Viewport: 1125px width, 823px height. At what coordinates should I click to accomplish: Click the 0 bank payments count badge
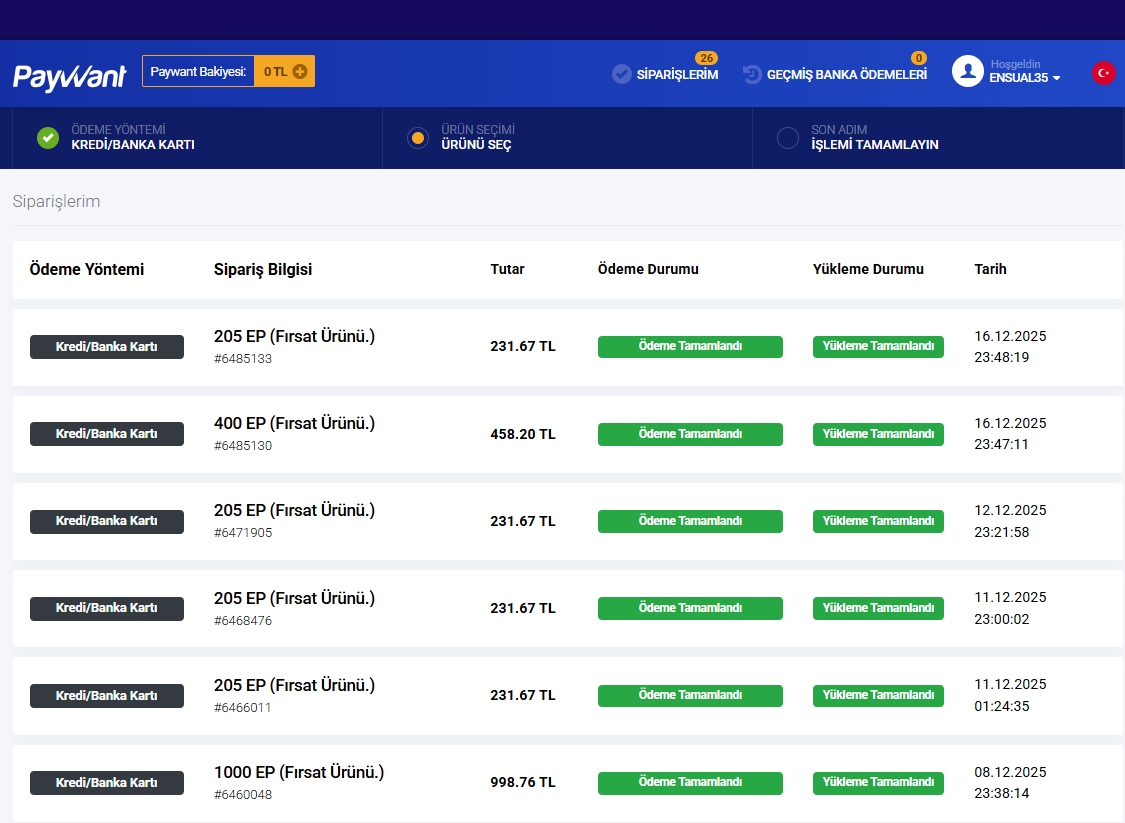pos(918,58)
